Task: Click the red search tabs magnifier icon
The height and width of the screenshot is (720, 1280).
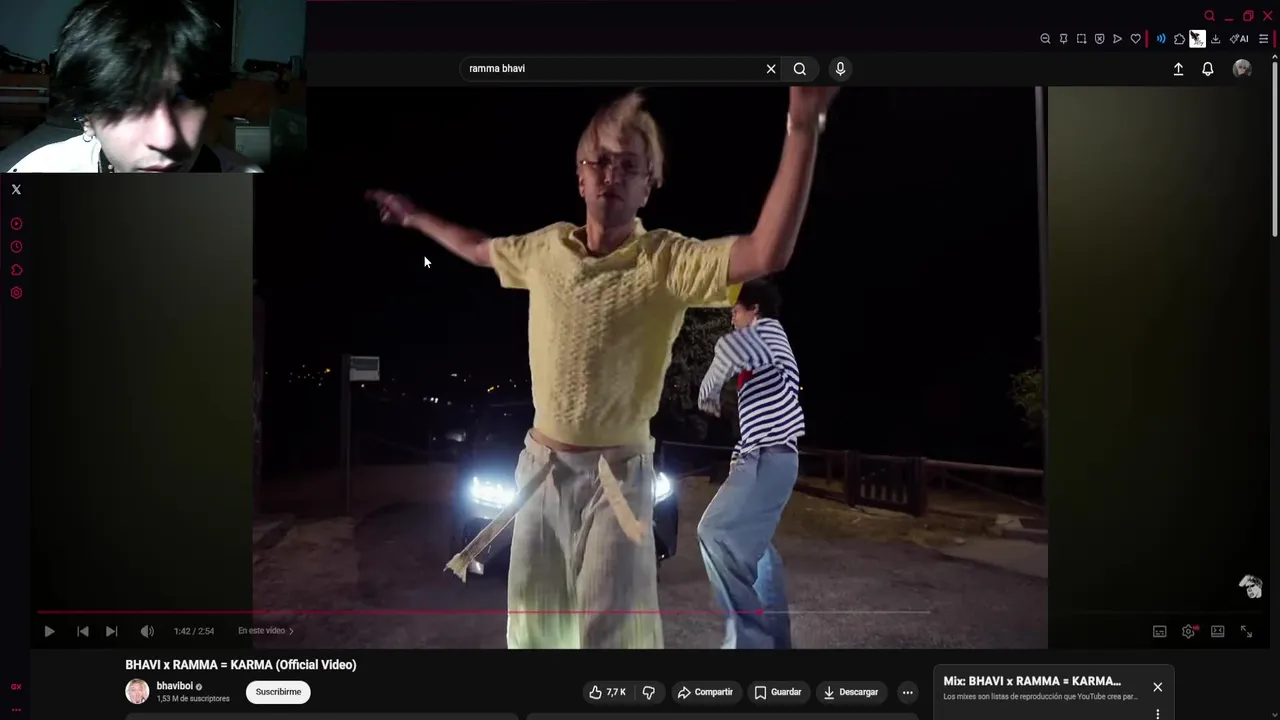Action: pos(1209,16)
